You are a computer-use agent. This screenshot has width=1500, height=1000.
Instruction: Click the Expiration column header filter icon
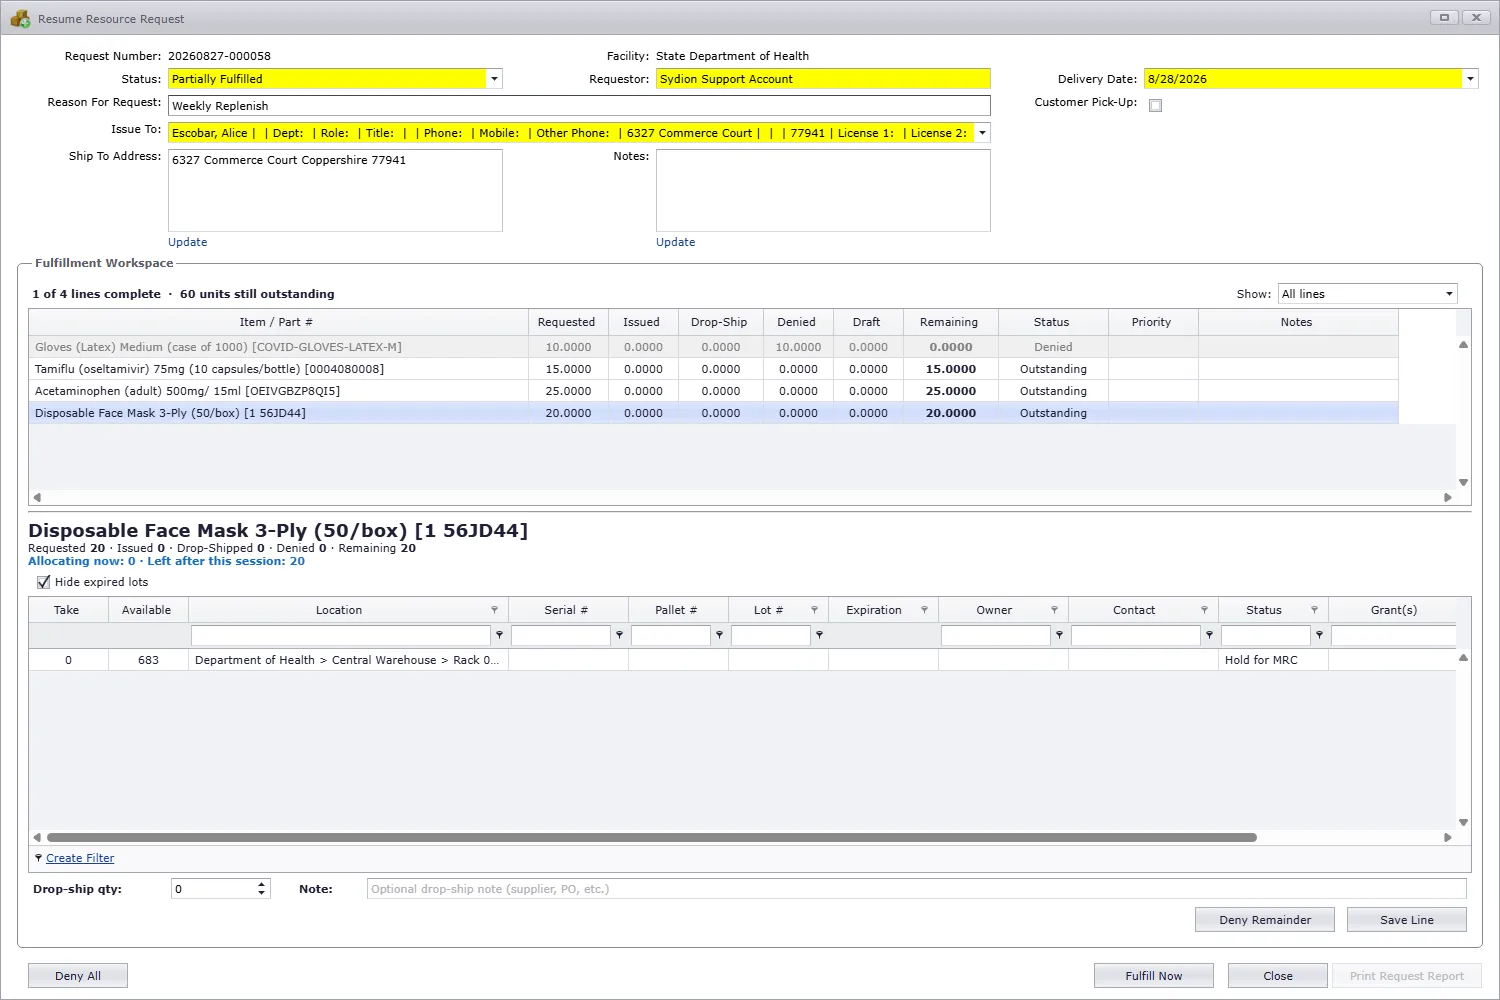pyautogui.click(x=924, y=610)
